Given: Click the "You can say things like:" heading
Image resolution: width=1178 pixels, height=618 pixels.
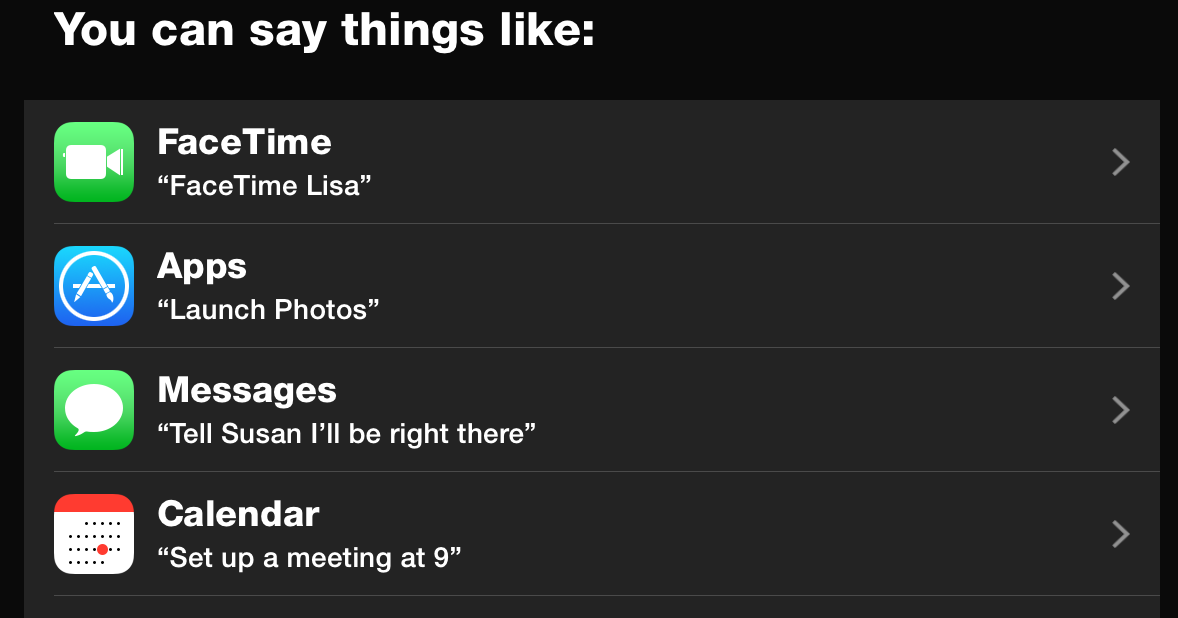Looking at the screenshot, I should tap(324, 31).
